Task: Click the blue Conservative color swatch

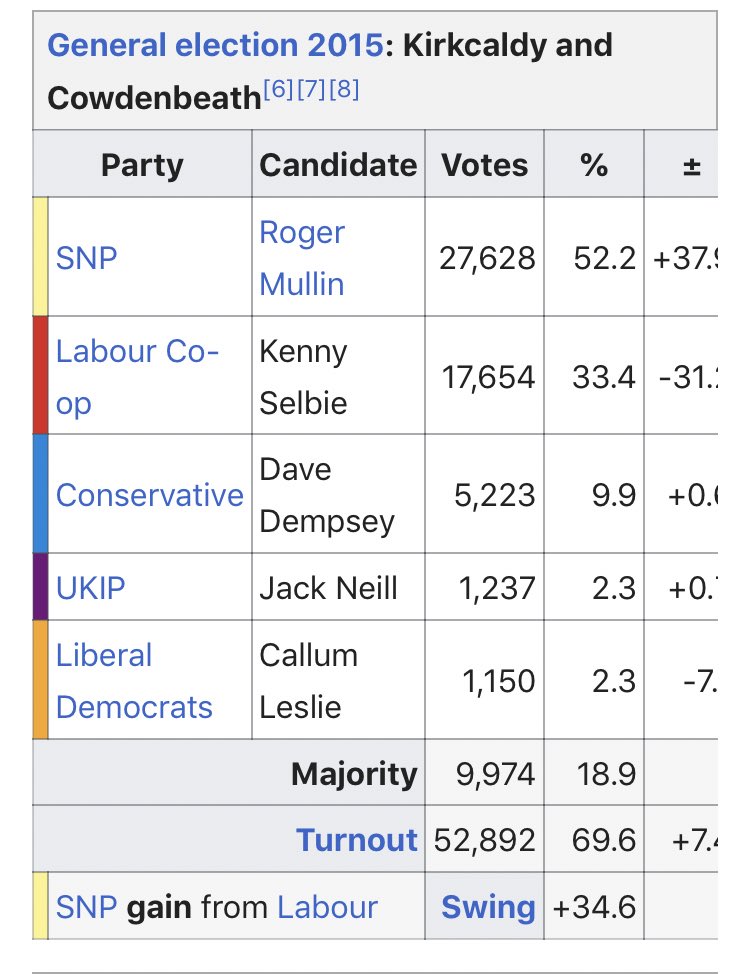Action: (x=40, y=494)
